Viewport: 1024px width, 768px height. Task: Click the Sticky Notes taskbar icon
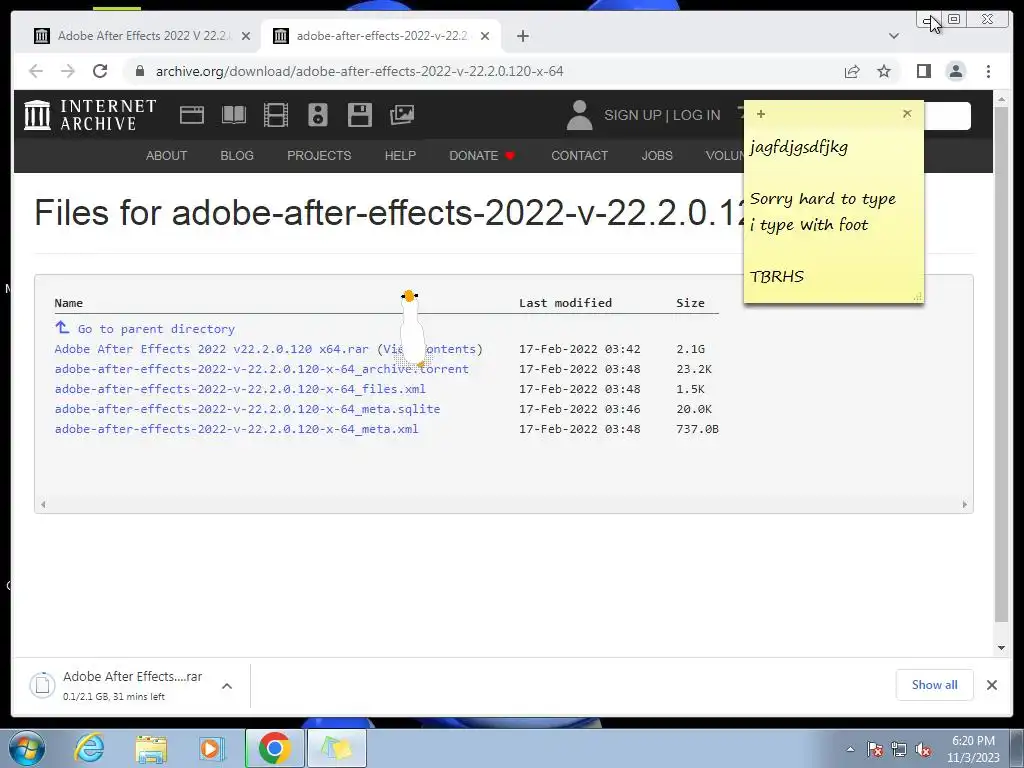click(x=336, y=748)
